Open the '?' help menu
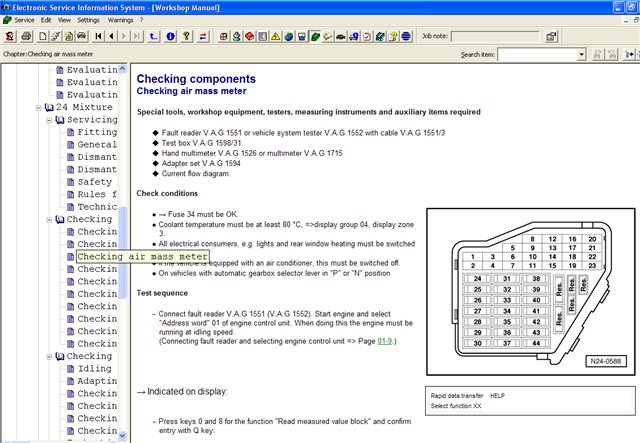640x443 pixels. [141, 20]
